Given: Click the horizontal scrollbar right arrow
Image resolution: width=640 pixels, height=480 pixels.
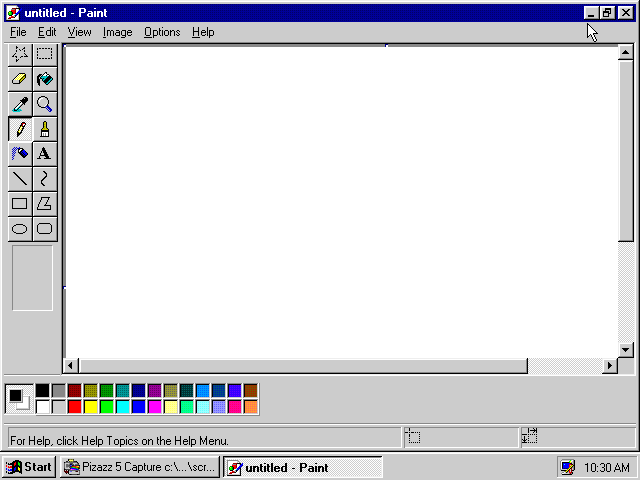Looking at the screenshot, I should pyautogui.click(x=610, y=365).
